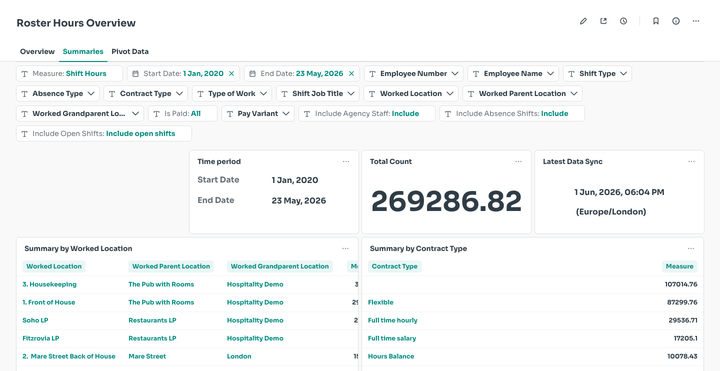The width and height of the screenshot is (720, 371).
Task: Click calendar icon in Start Date filter
Action: [x=135, y=73]
